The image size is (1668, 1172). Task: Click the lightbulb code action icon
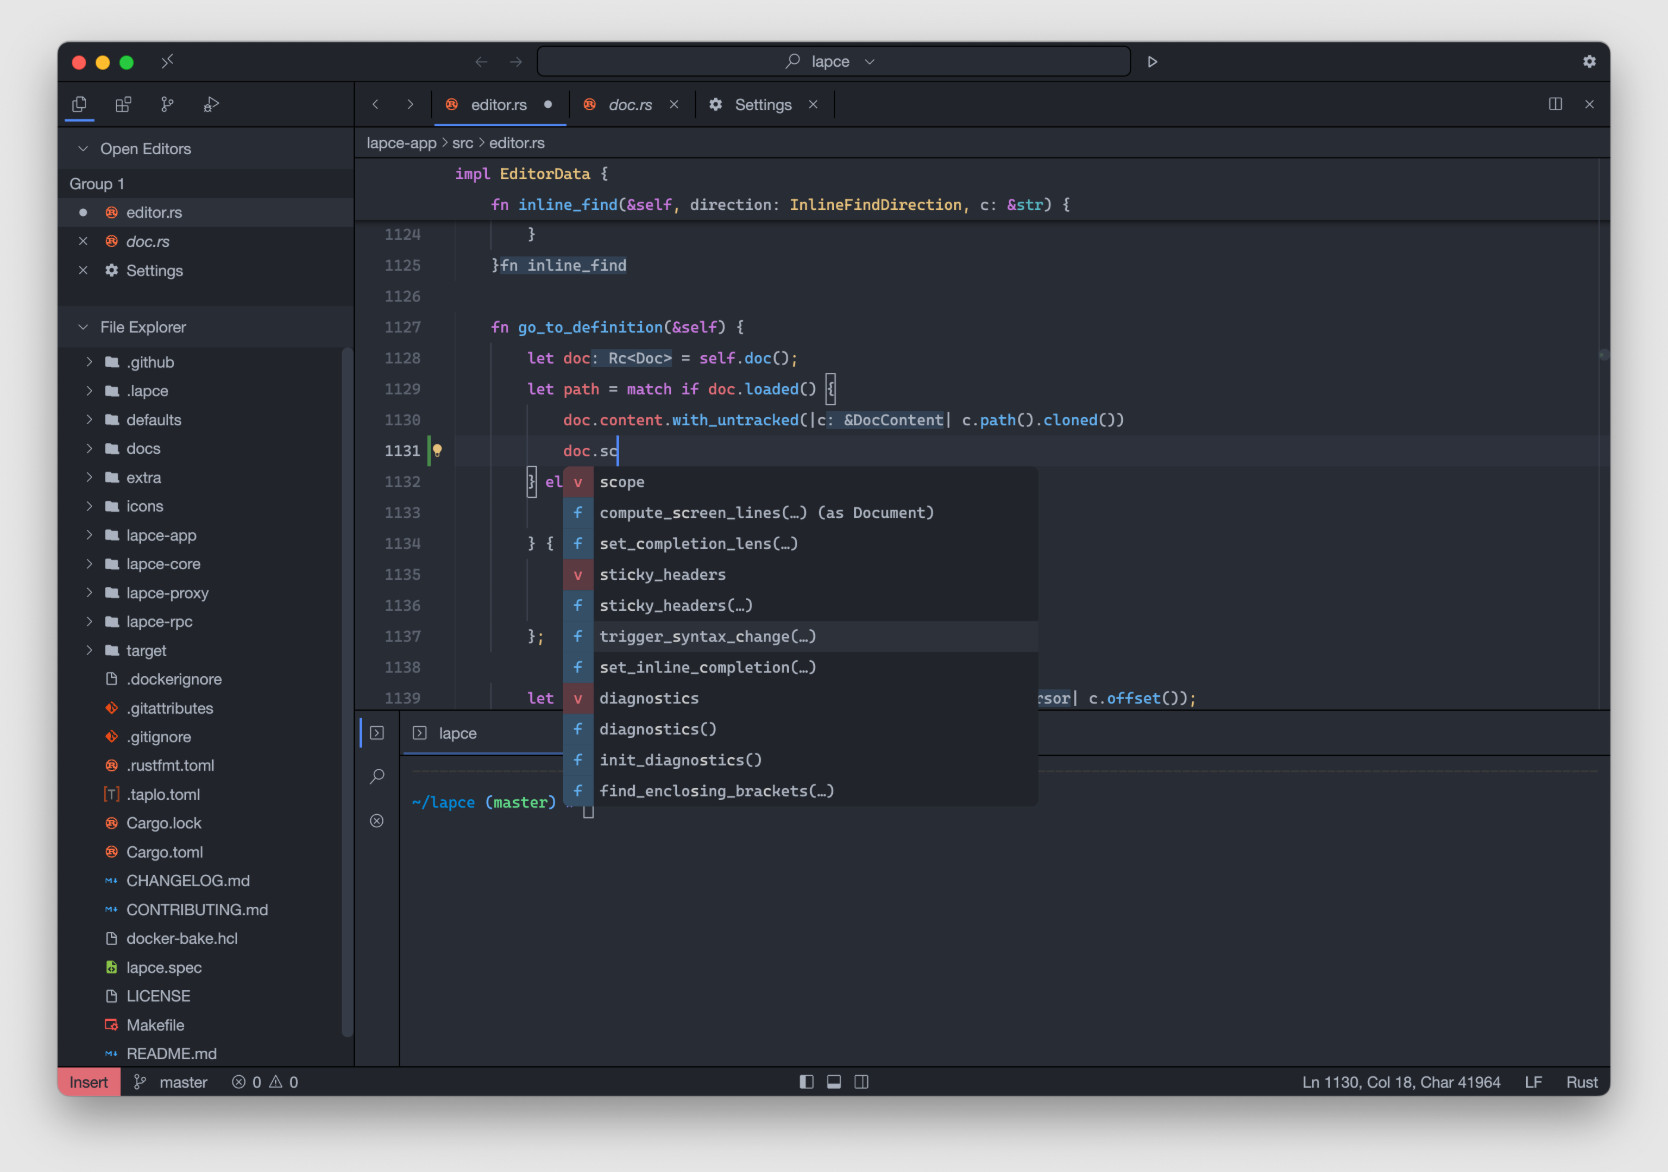coord(437,450)
